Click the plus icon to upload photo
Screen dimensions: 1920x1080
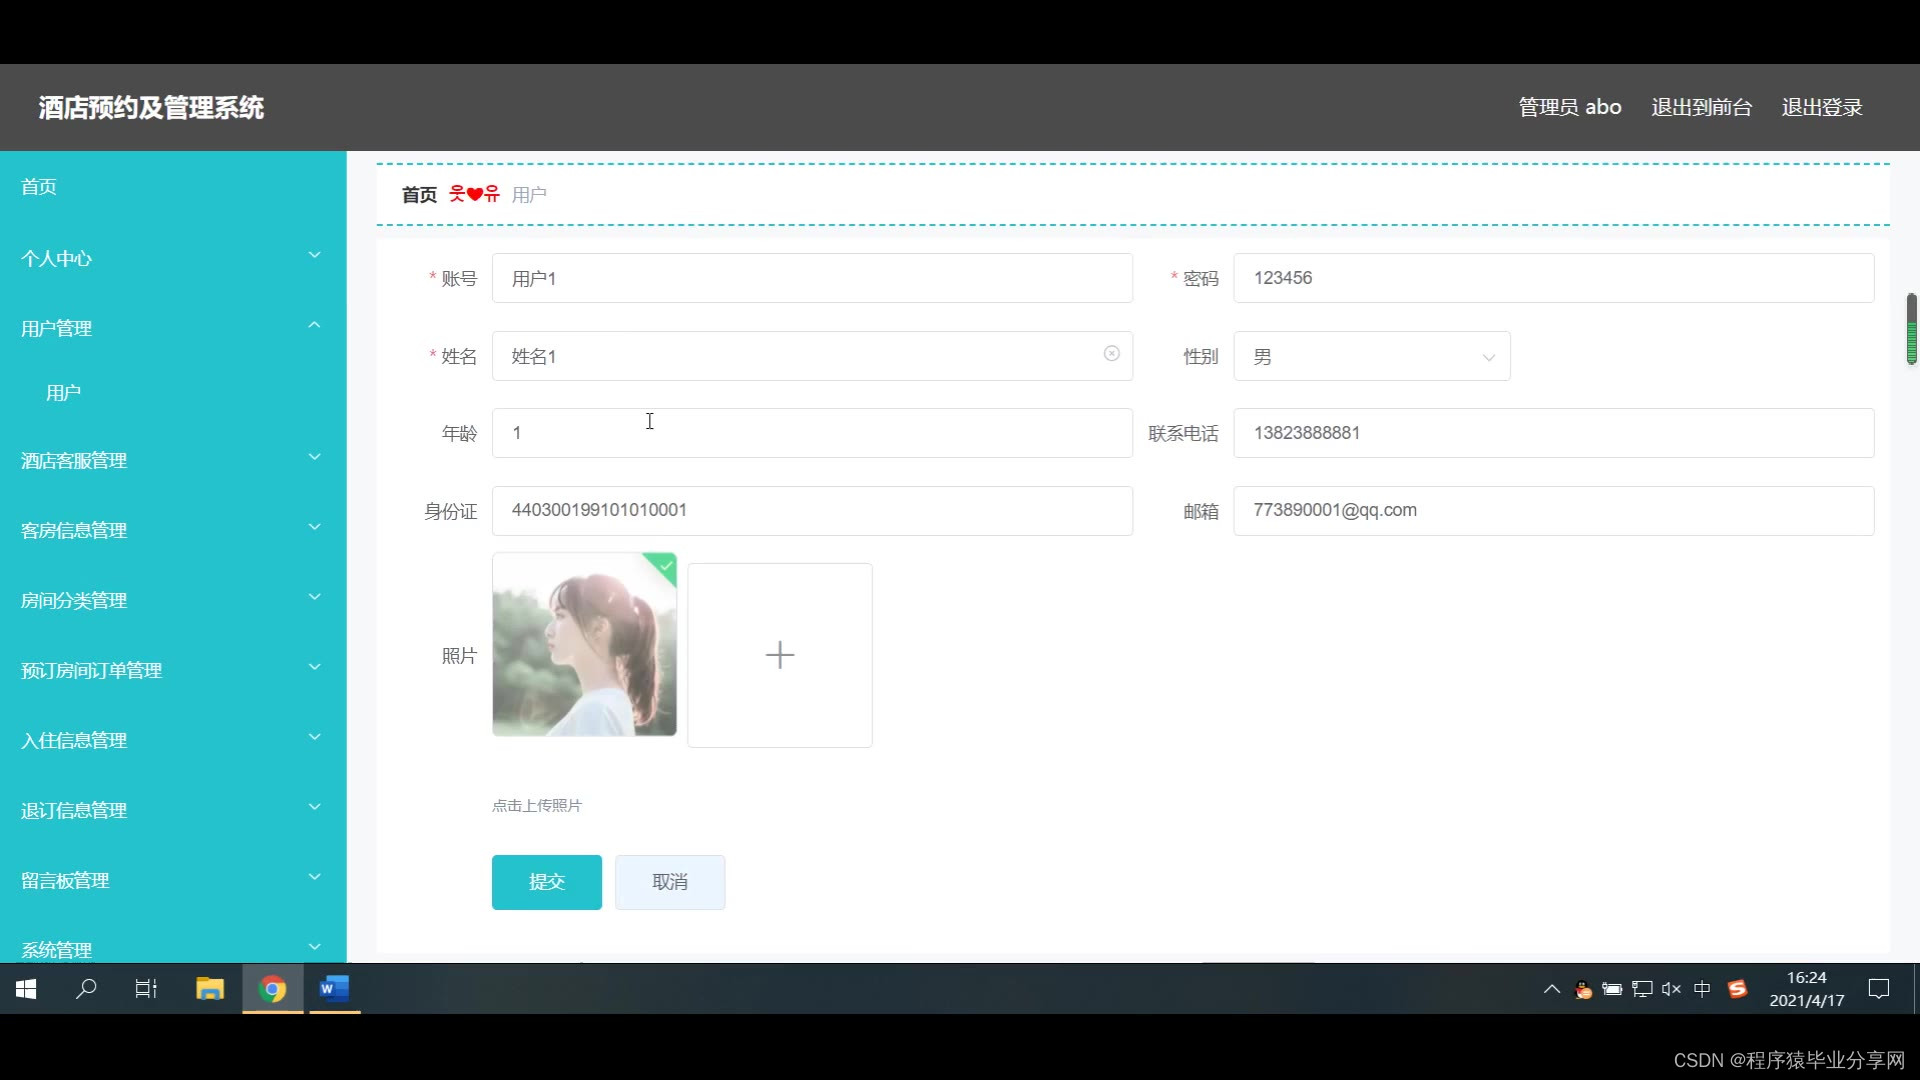pyautogui.click(x=779, y=655)
